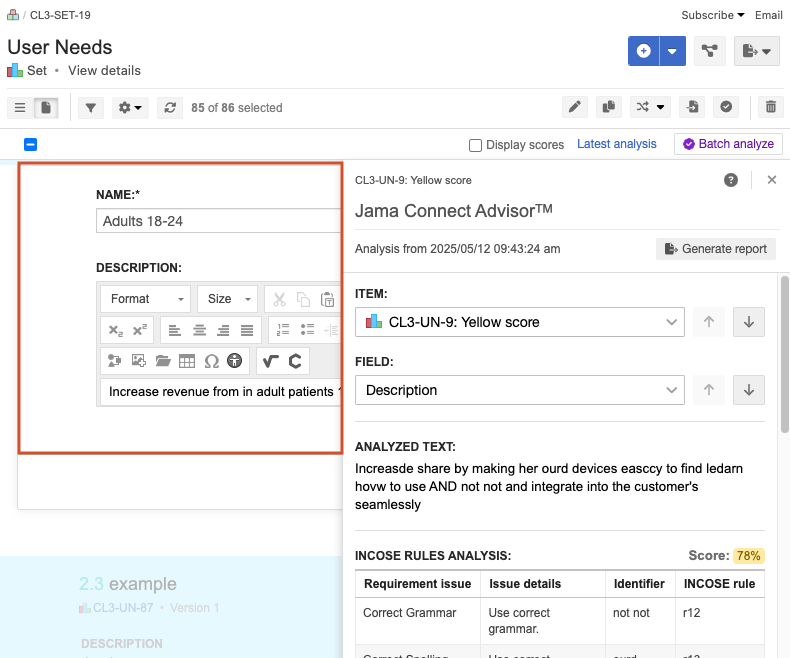Open the FIELD Description dropdown
The height and width of the screenshot is (658, 790).
click(519, 390)
